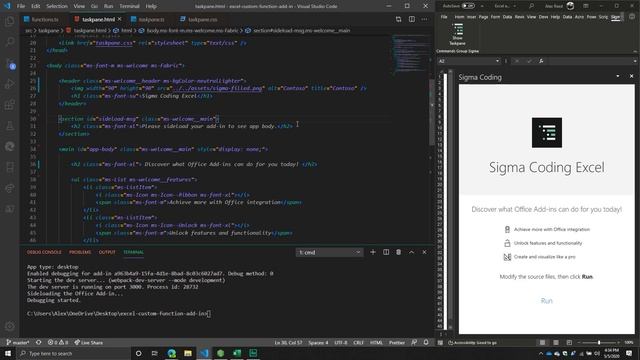Screen dimensions: 640x360
Task: Click the Windows taskbar search box
Action: (73, 353)
